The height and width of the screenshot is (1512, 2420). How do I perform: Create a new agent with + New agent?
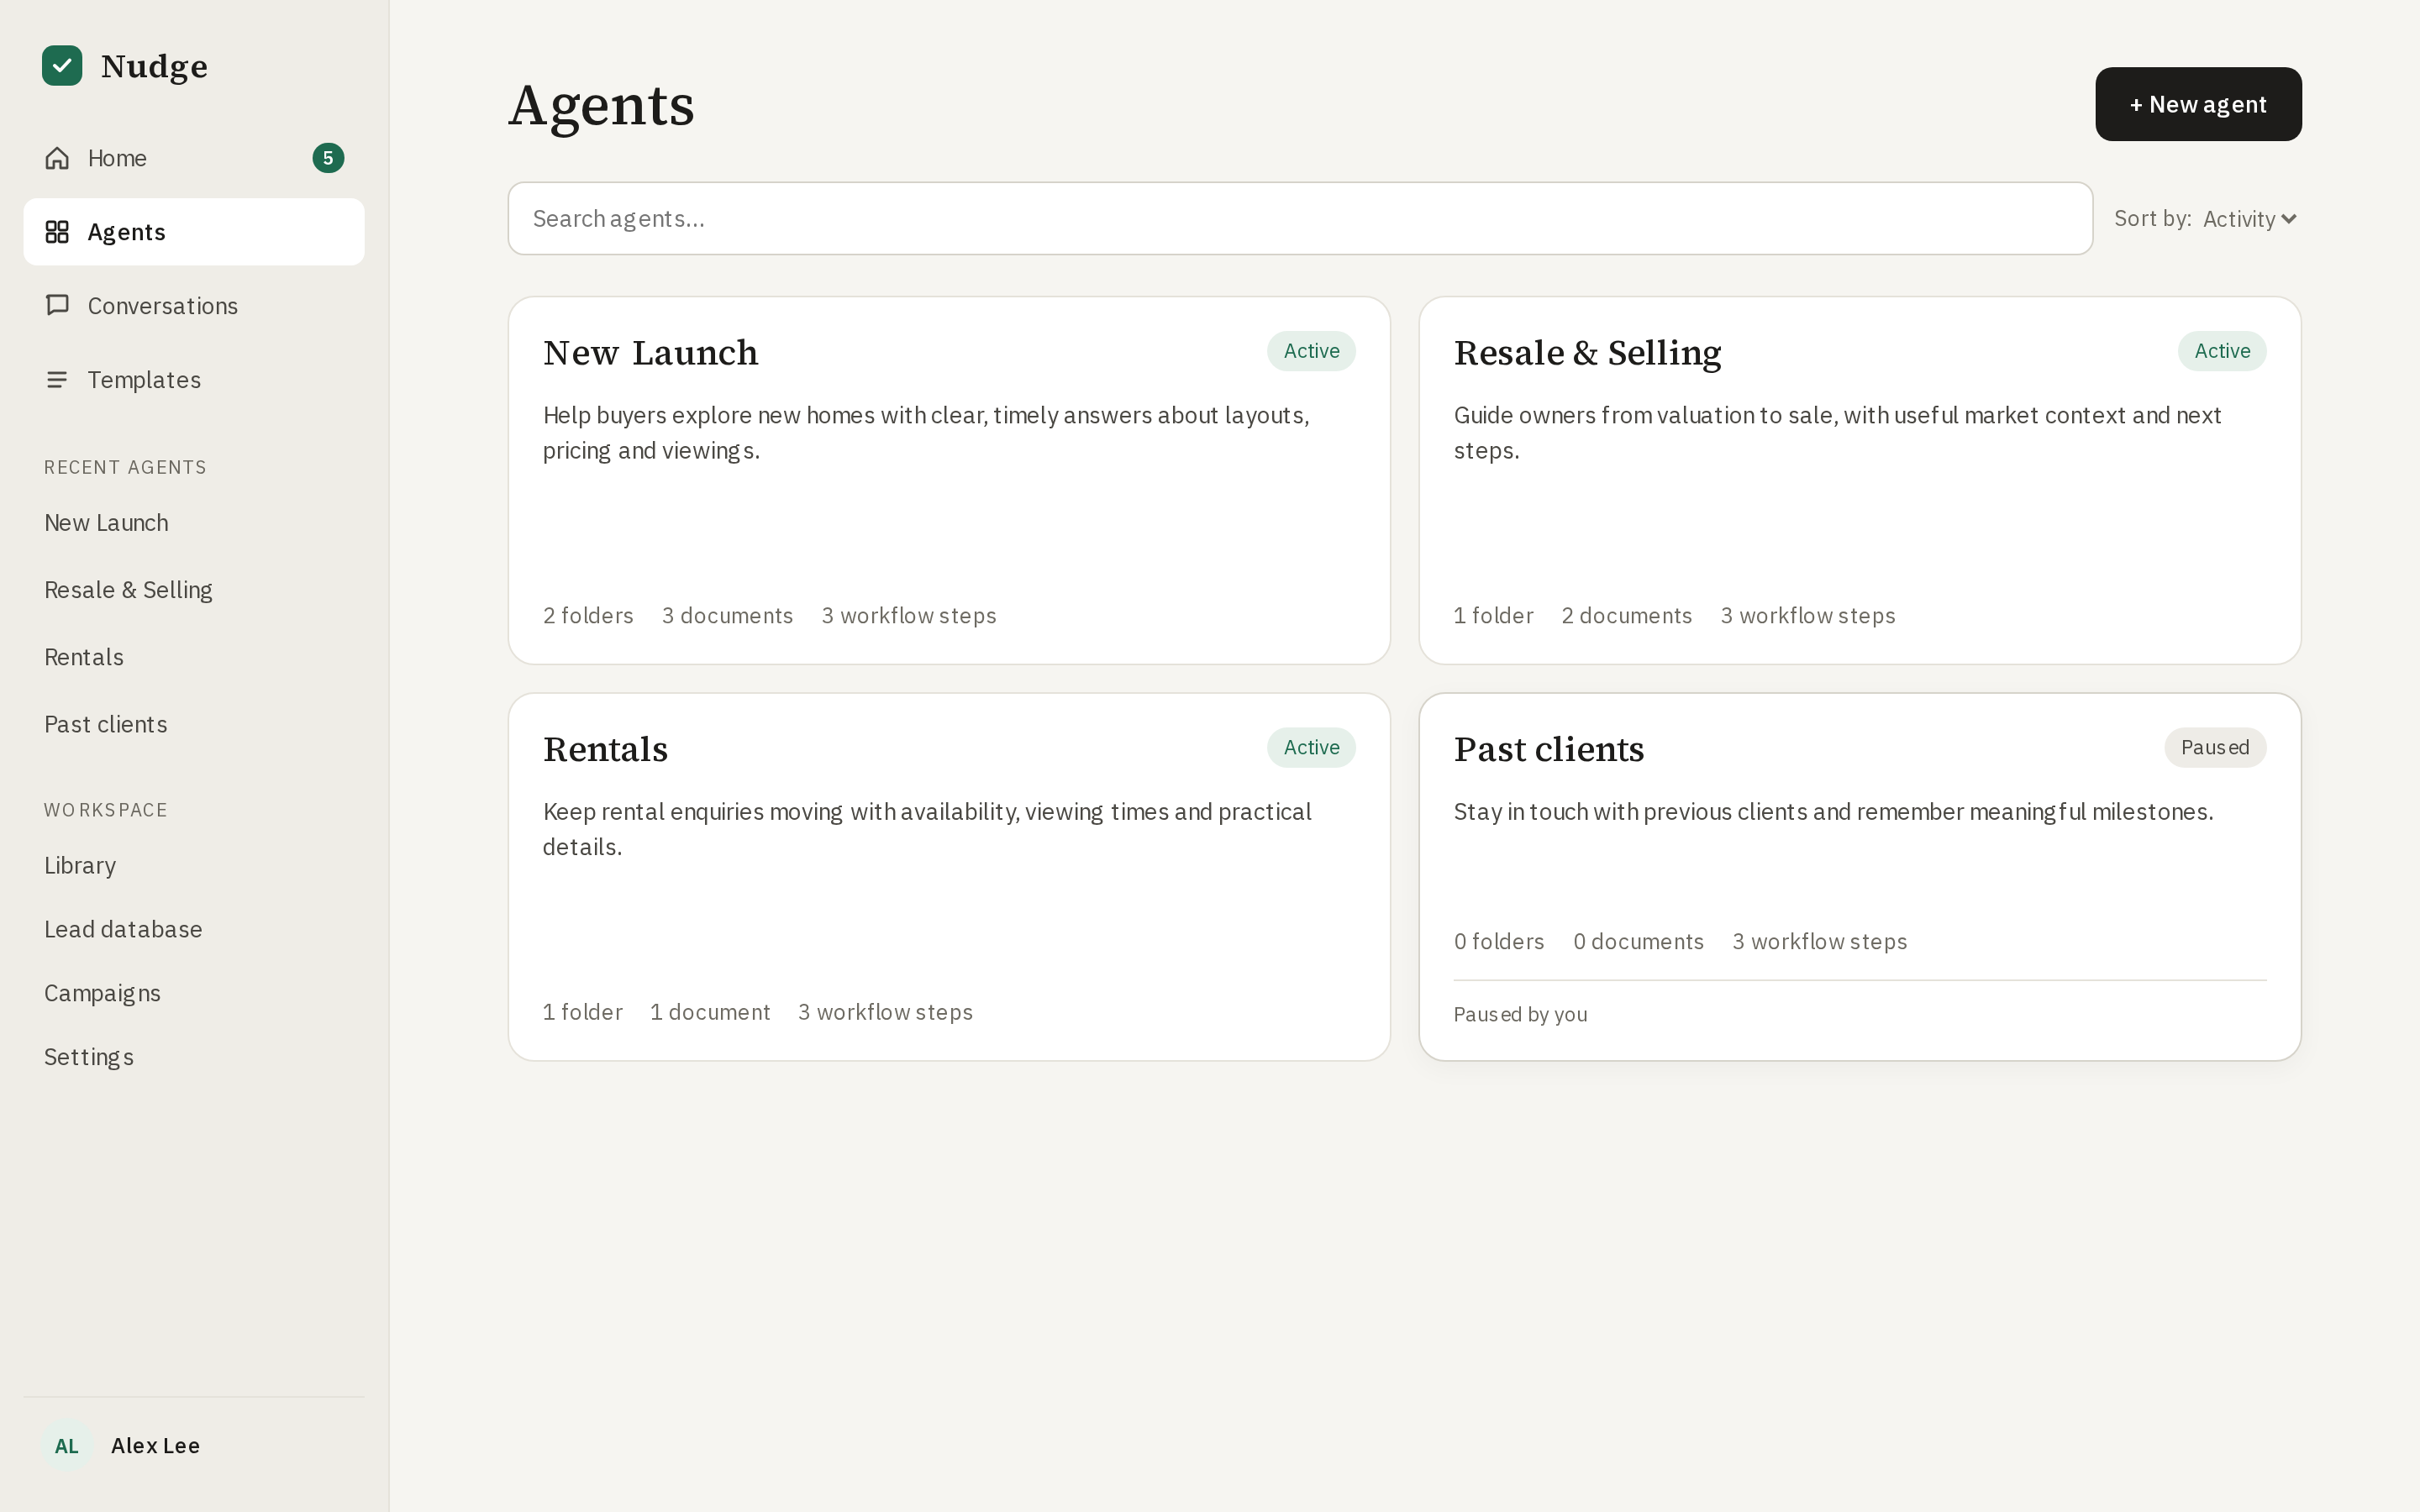click(x=2198, y=104)
